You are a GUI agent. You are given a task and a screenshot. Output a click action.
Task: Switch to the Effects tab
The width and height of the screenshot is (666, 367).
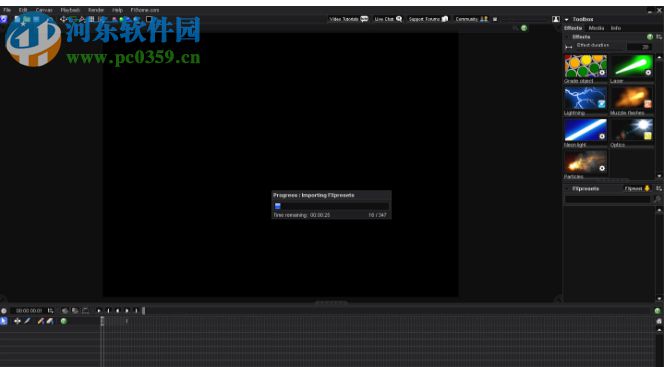click(x=573, y=28)
